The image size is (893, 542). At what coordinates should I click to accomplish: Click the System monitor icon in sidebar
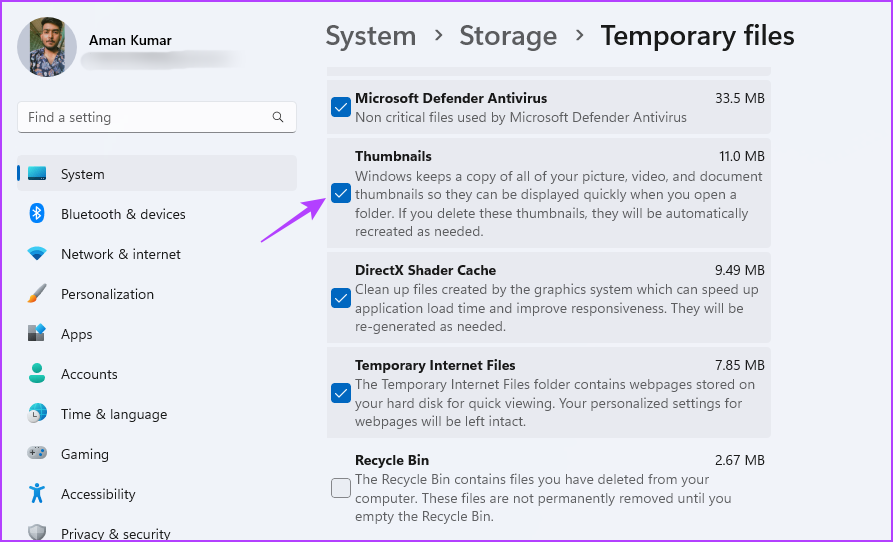tap(37, 173)
